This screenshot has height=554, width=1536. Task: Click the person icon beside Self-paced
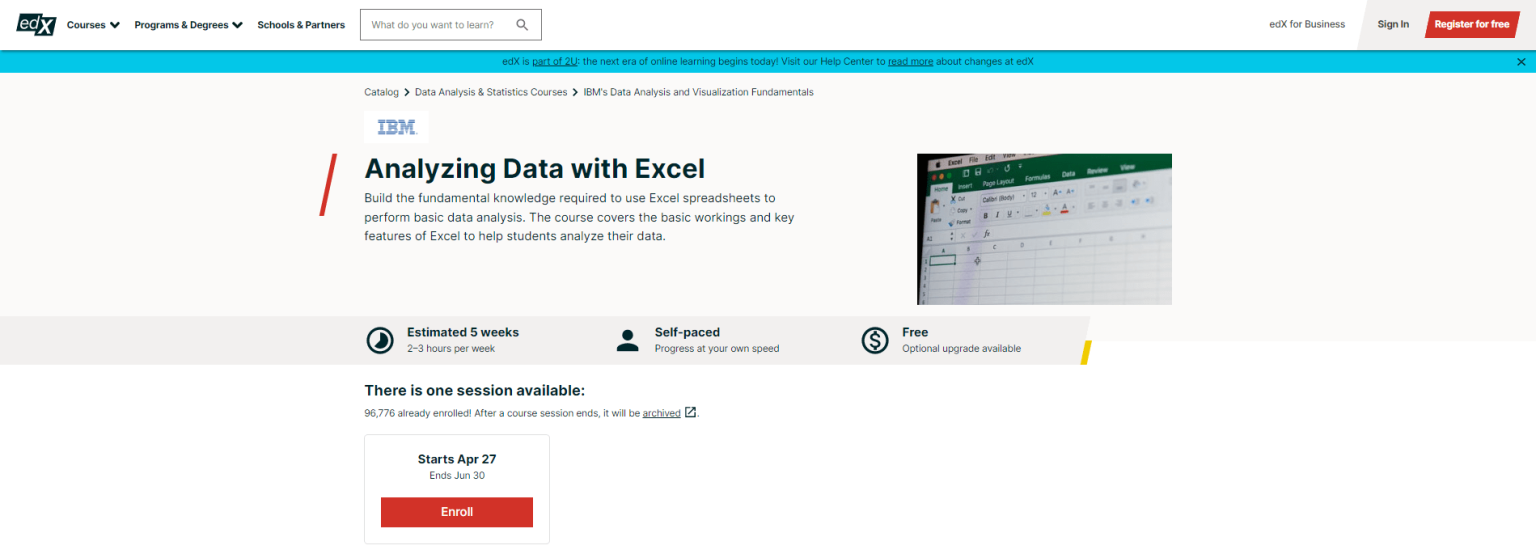tap(627, 340)
